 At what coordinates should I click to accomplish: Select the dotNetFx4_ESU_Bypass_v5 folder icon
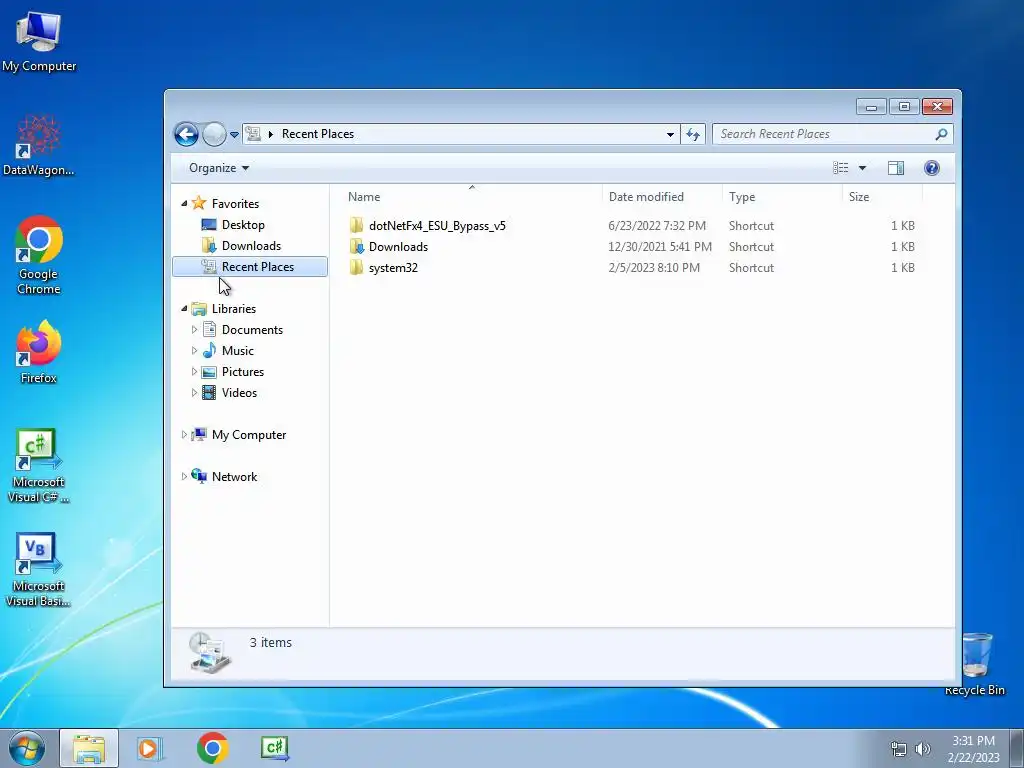pyautogui.click(x=356, y=225)
